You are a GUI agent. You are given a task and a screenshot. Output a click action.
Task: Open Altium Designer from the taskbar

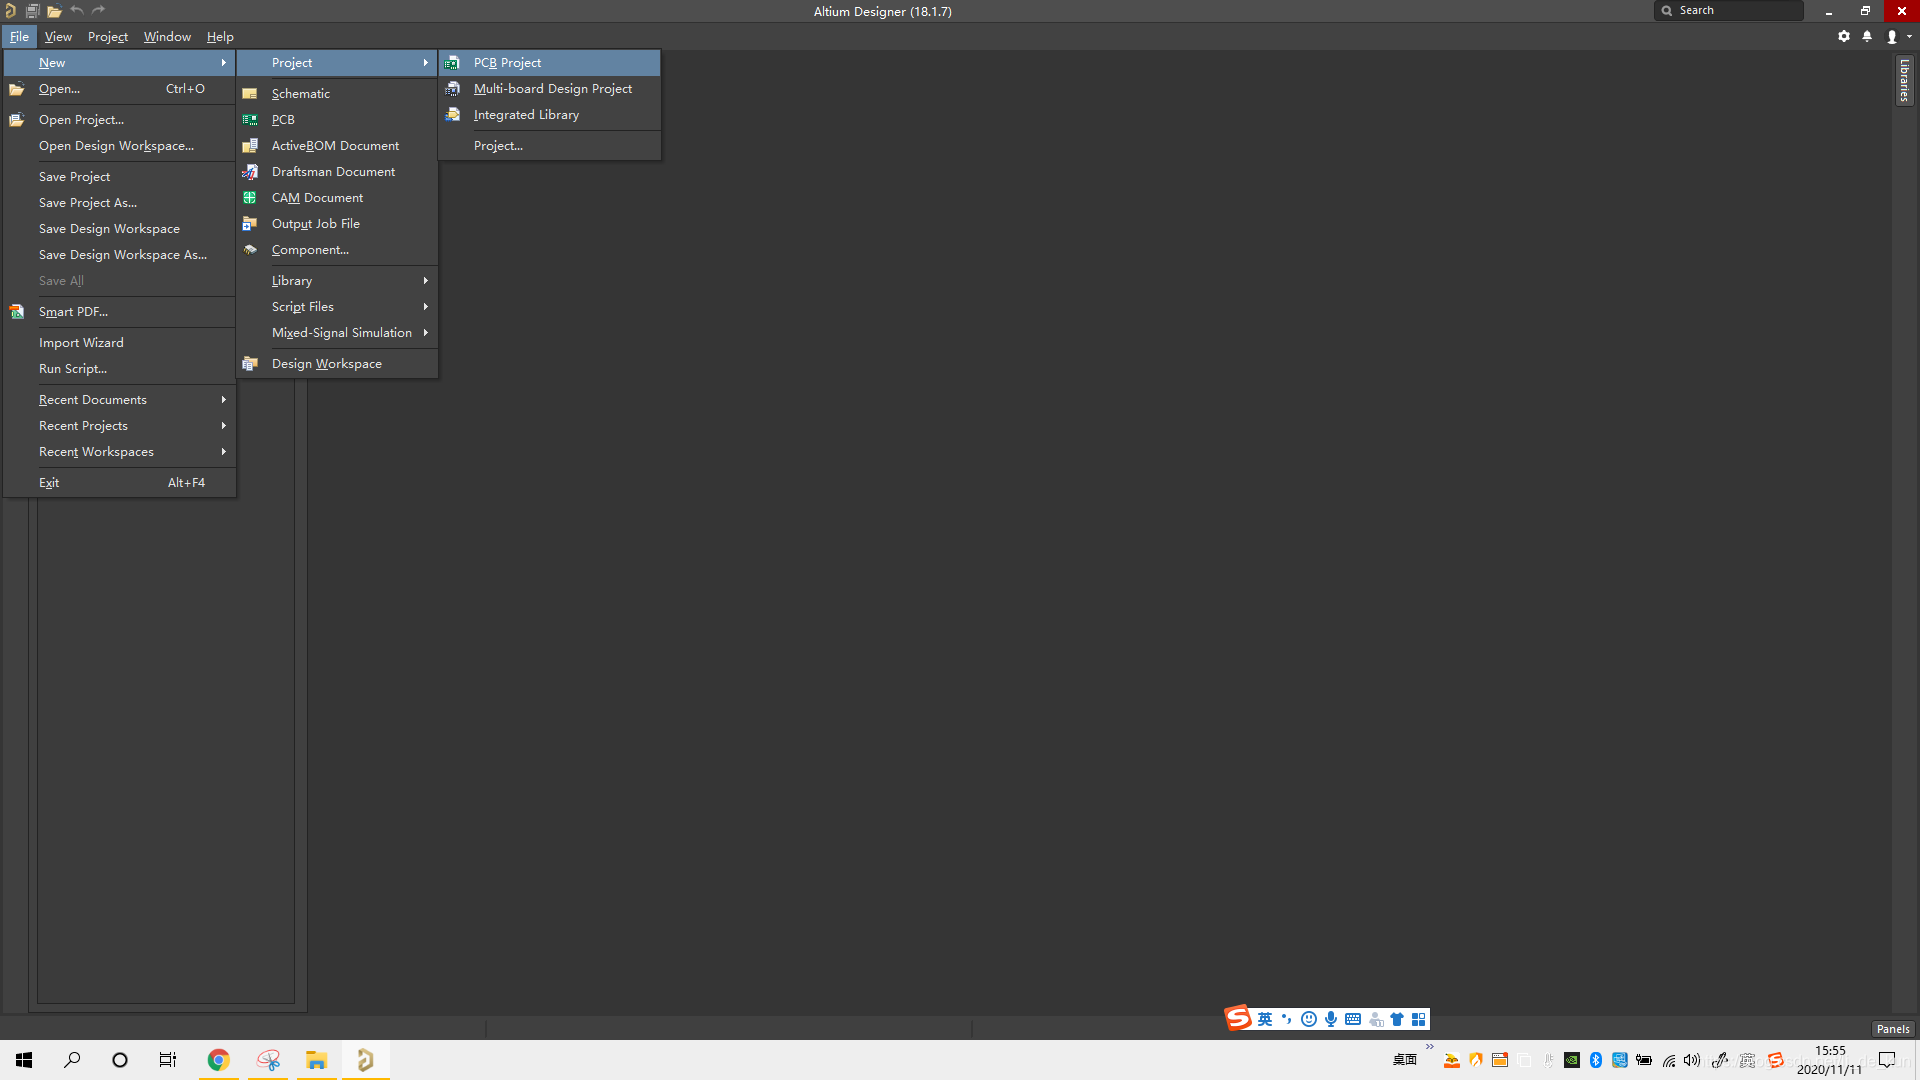(x=365, y=1060)
